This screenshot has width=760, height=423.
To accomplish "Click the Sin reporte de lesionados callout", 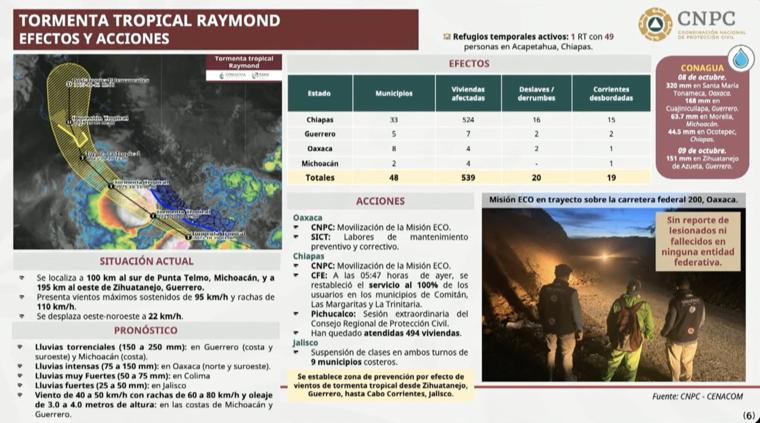I will pyautogui.click(x=697, y=241).
